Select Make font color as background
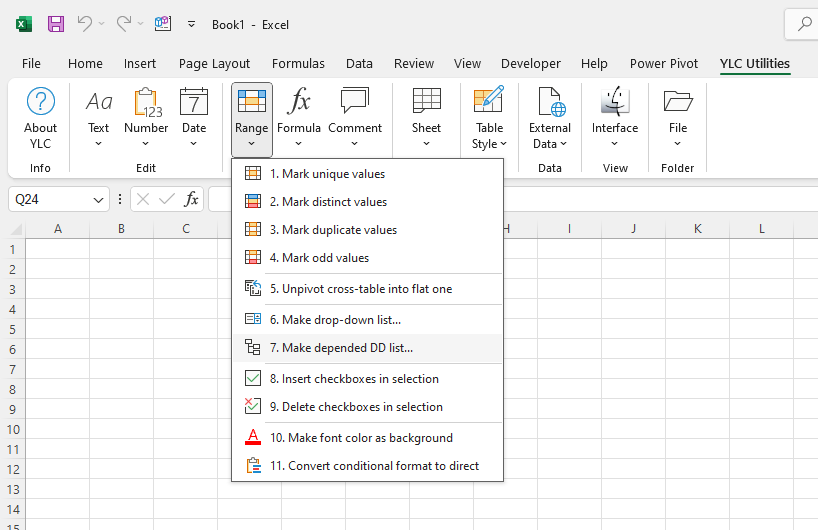 tap(361, 438)
